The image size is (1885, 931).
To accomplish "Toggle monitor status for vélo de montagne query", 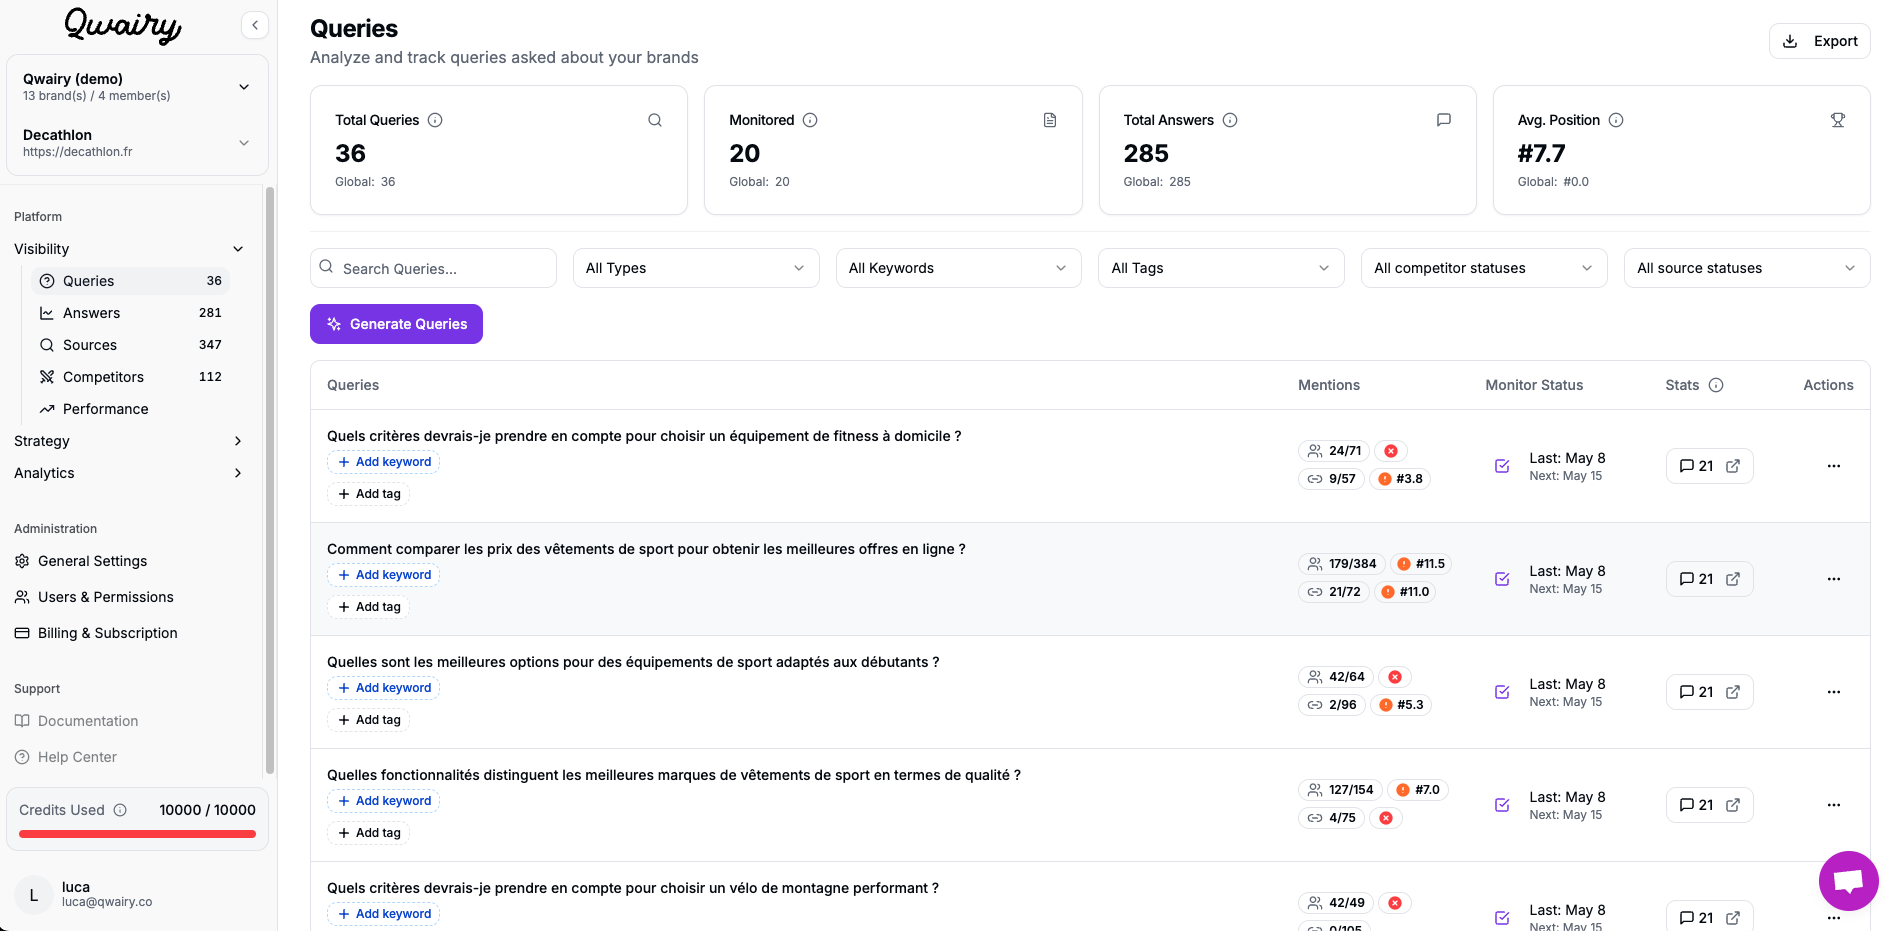I will pyautogui.click(x=1502, y=918).
